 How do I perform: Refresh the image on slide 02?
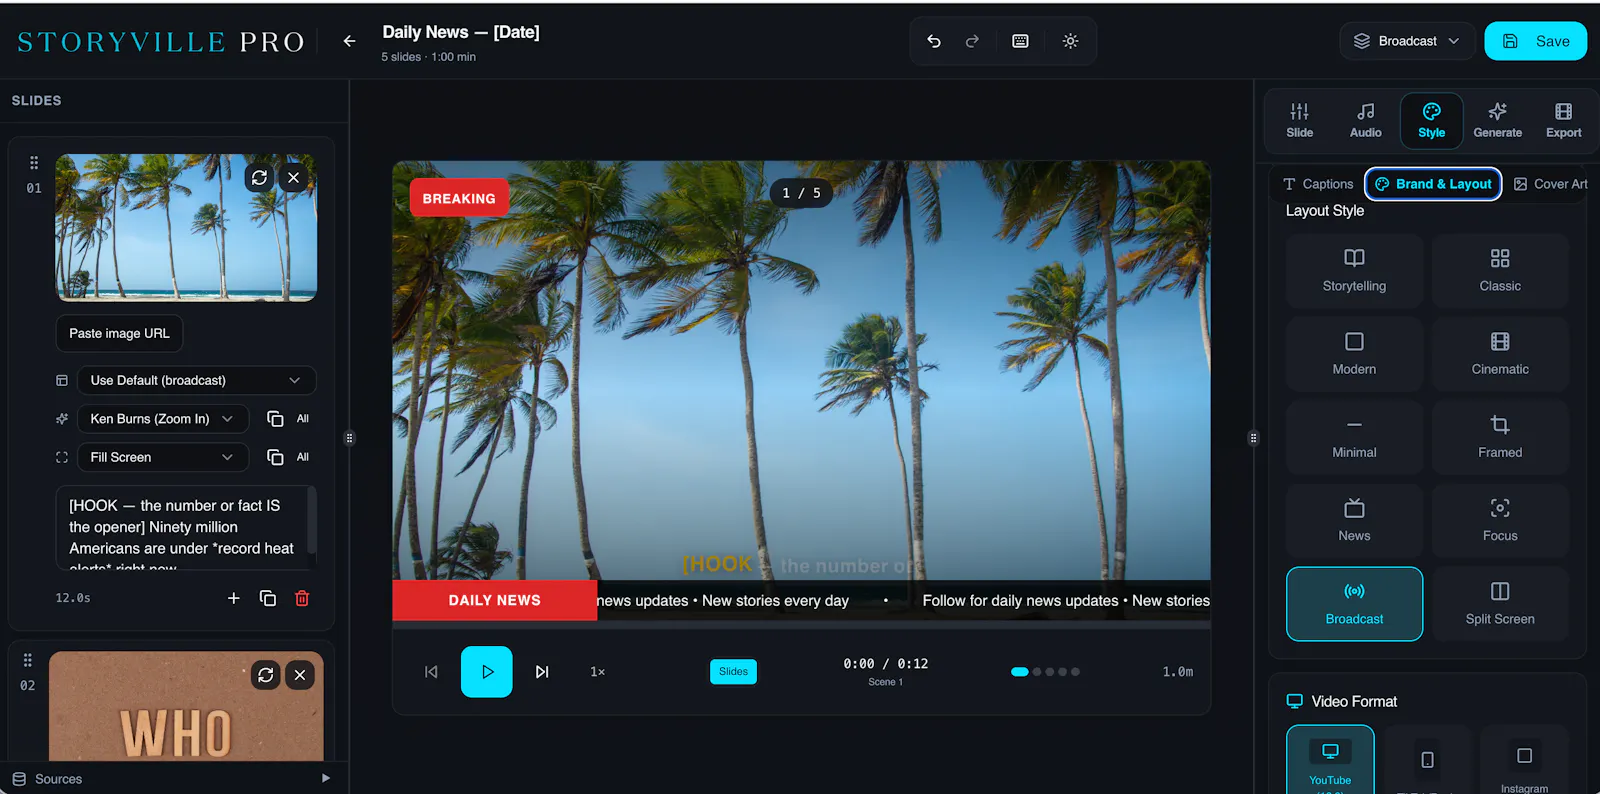(265, 675)
